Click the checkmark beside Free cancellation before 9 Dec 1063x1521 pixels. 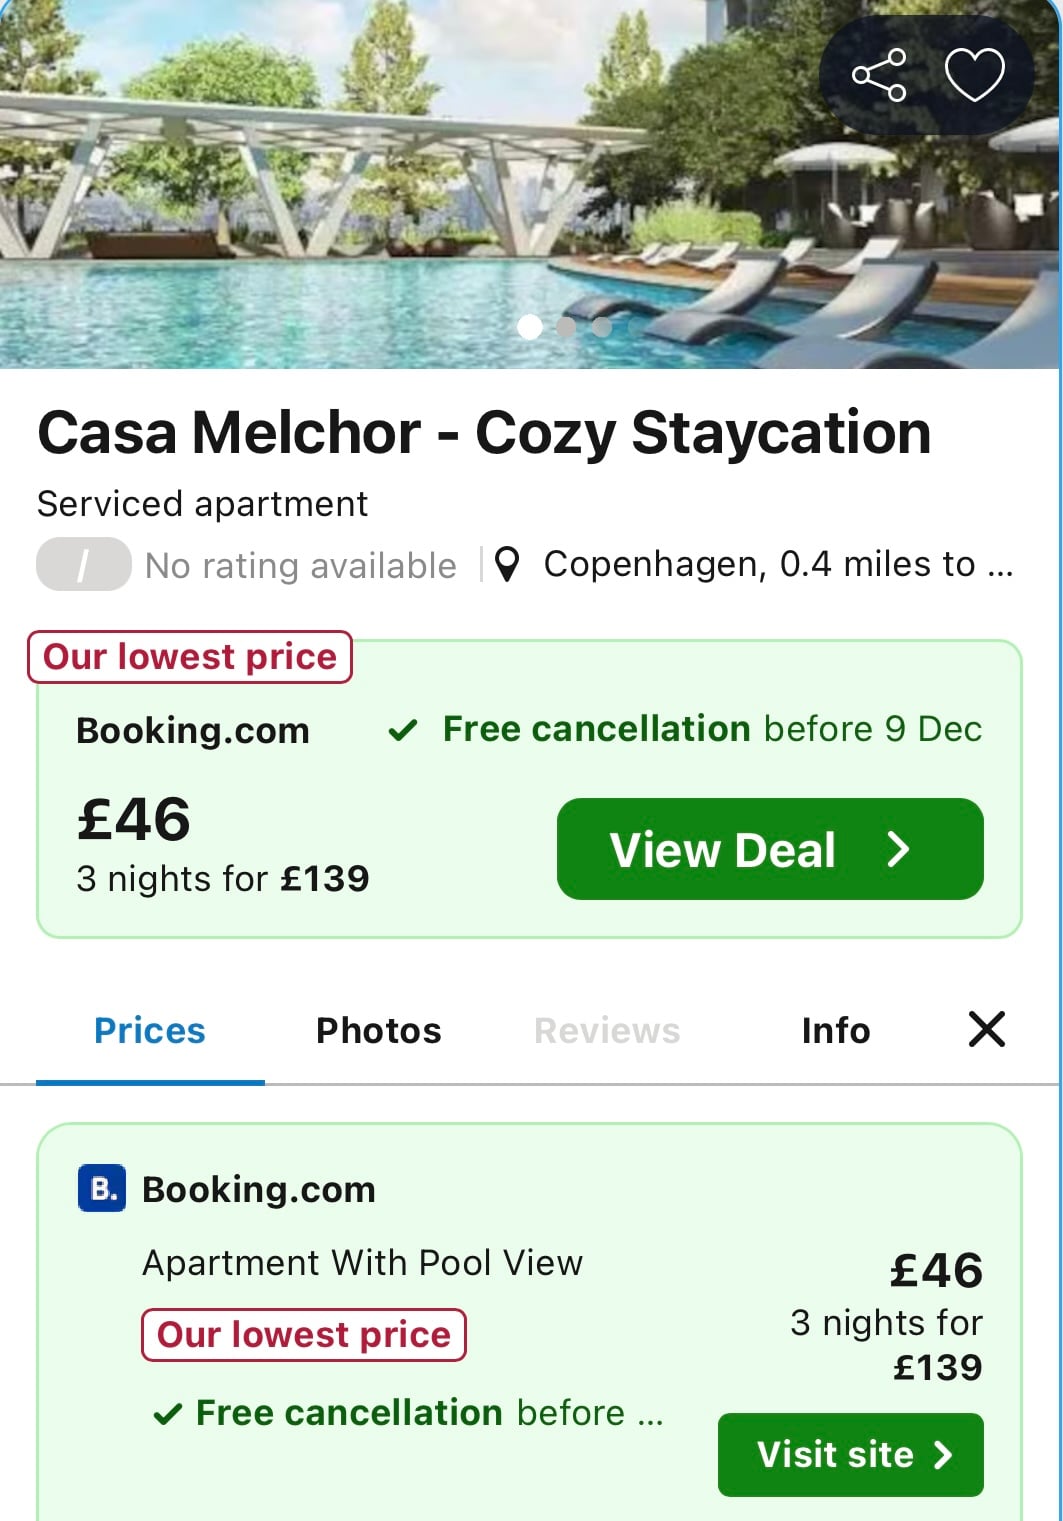[x=404, y=729]
